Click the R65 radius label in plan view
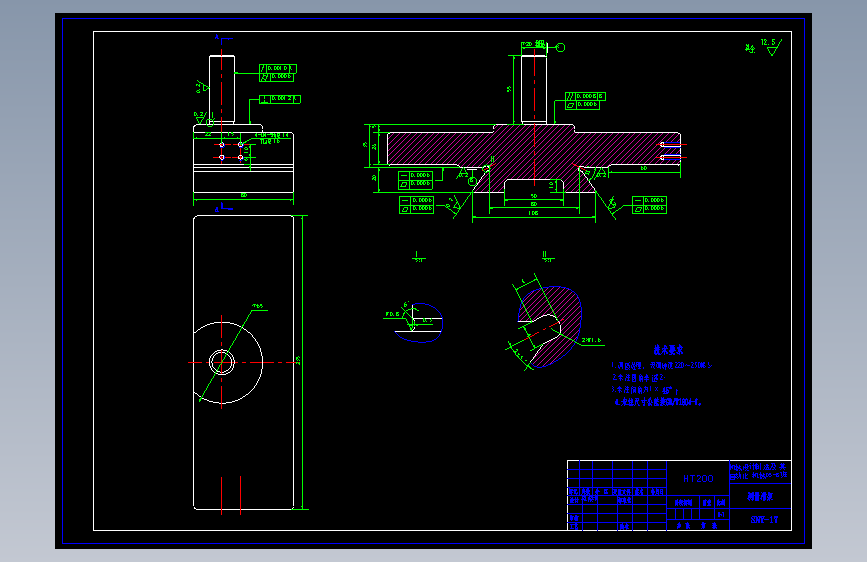 coord(258,306)
